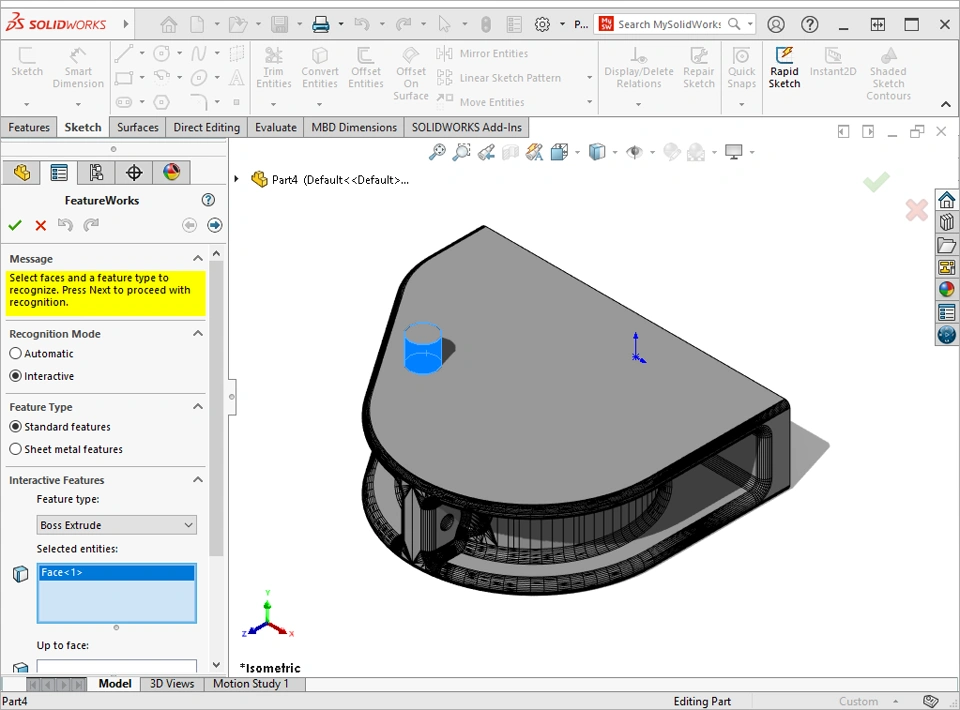Open the DisplayManager color sphere tab
960x710 pixels.
click(x=171, y=173)
